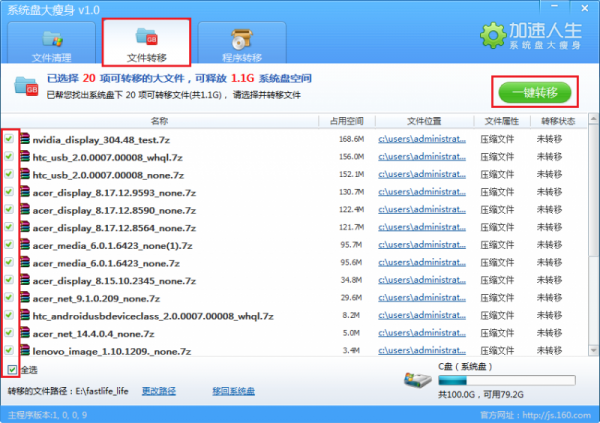Toggle acer_display_8.17.12.9593_none.7z checkbox
The height and width of the screenshot is (423, 600).
click(9, 191)
